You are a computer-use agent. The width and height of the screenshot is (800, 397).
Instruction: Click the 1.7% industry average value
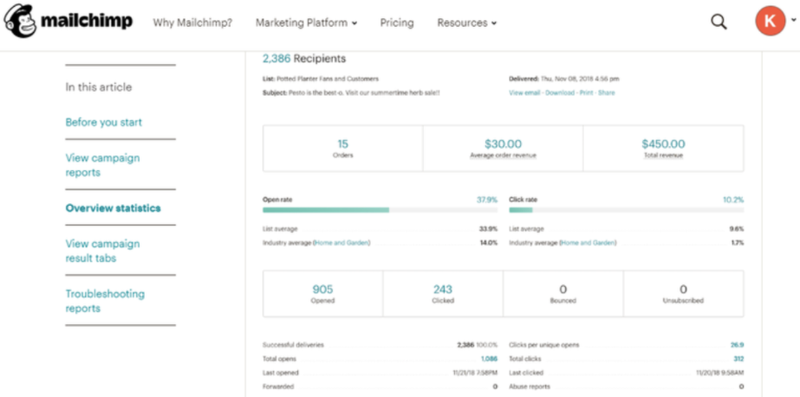(737, 243)
